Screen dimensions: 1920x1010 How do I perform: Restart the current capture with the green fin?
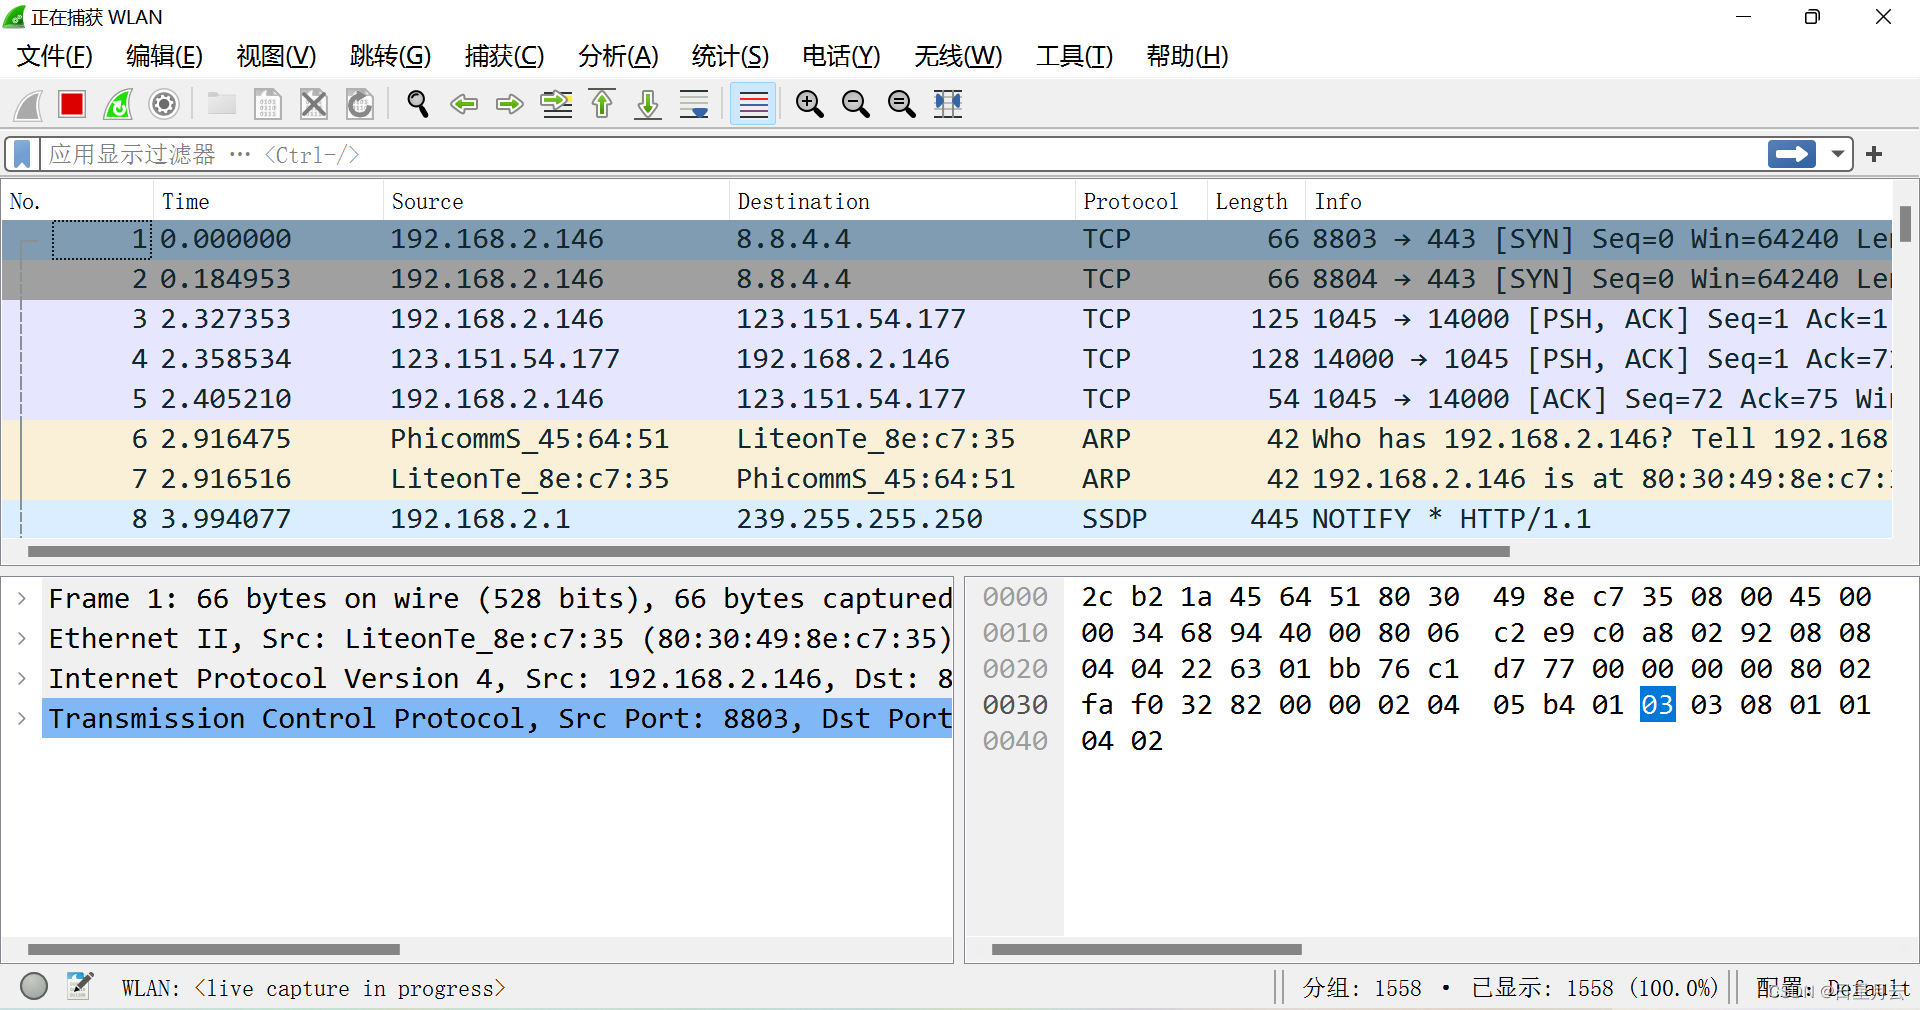[x=118, y=104]
